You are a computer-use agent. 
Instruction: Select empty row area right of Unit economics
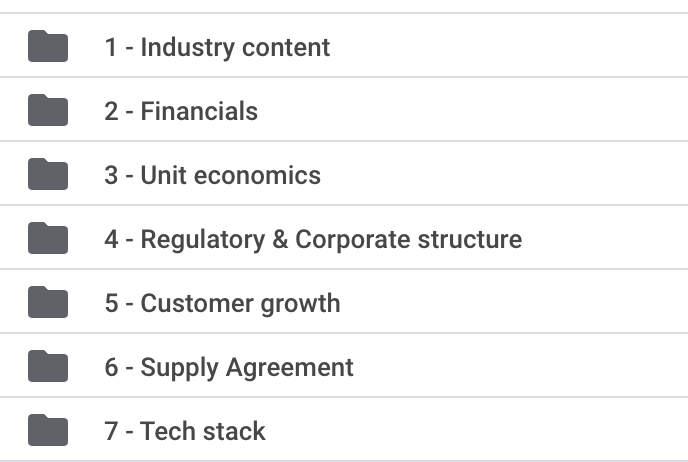(x=504, y=174)
